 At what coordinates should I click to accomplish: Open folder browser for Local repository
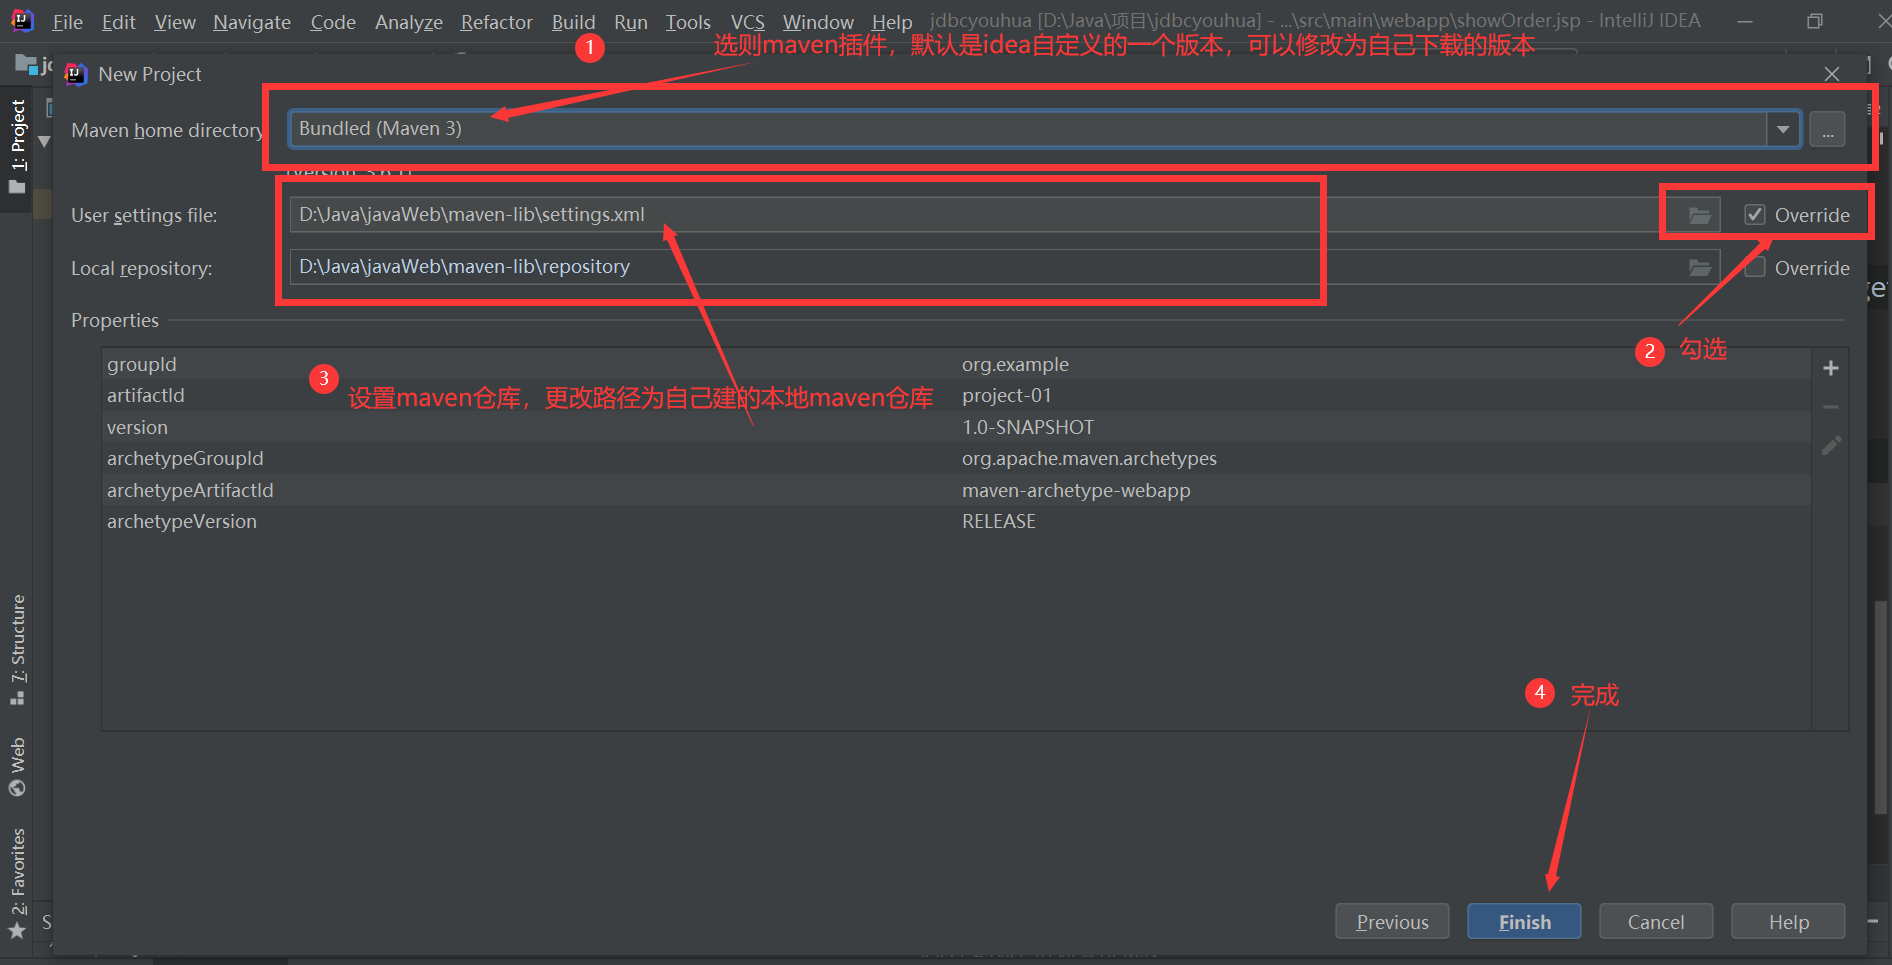click(x=1699, y=267)
